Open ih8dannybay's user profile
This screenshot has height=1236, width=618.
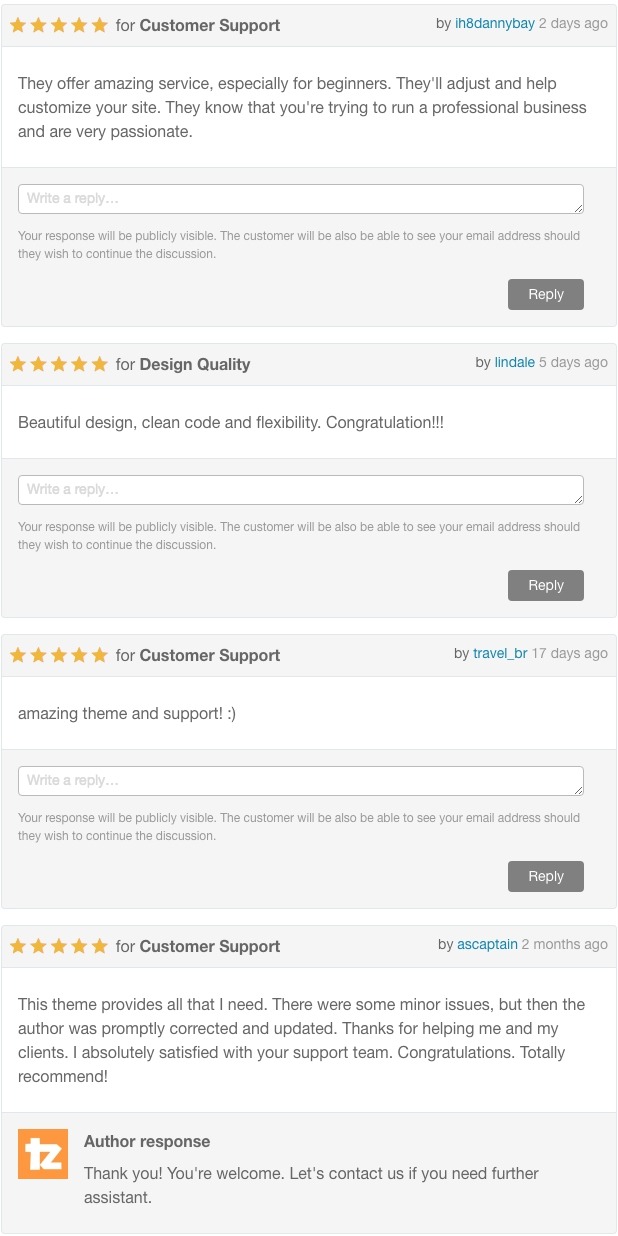(x=495, y=23)
